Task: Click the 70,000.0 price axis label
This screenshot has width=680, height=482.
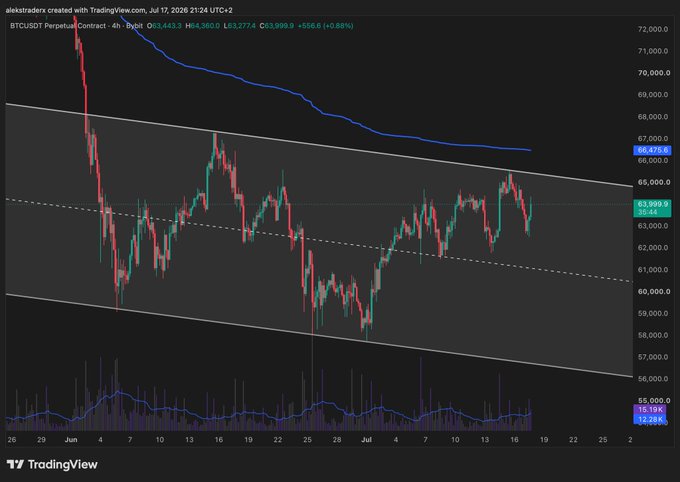Action: [654, 73]
